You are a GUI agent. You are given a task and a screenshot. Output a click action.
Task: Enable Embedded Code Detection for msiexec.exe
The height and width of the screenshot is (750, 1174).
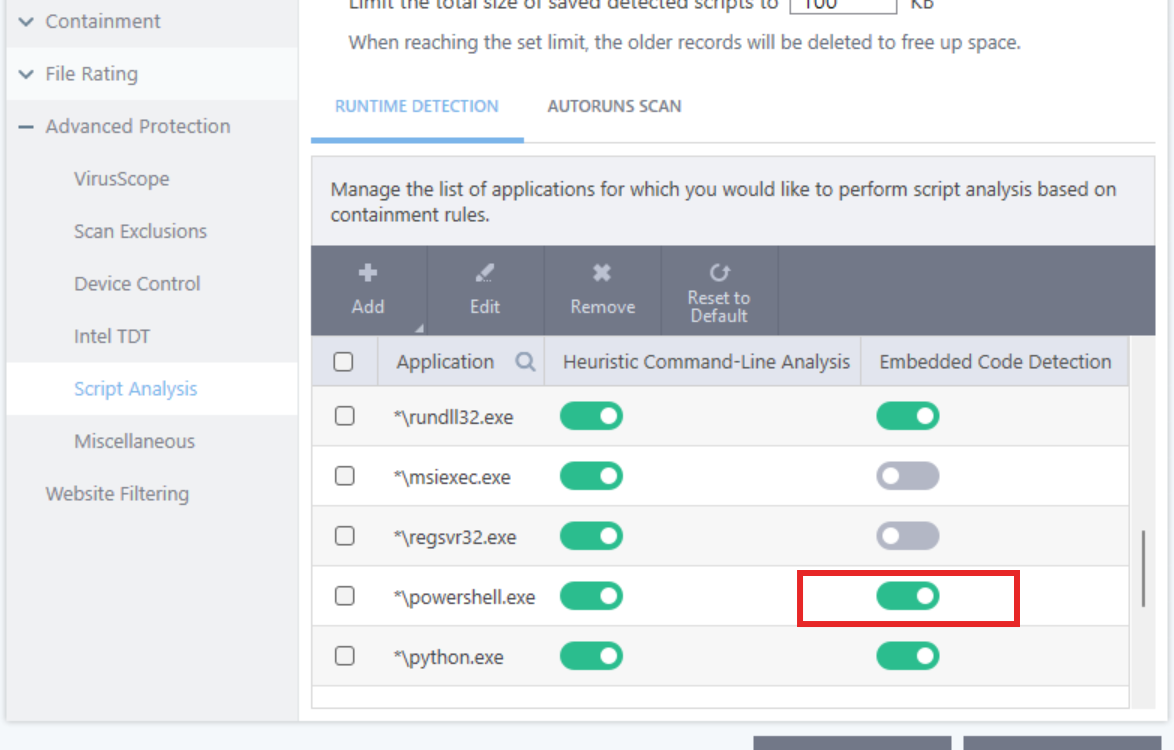(908, 477)
